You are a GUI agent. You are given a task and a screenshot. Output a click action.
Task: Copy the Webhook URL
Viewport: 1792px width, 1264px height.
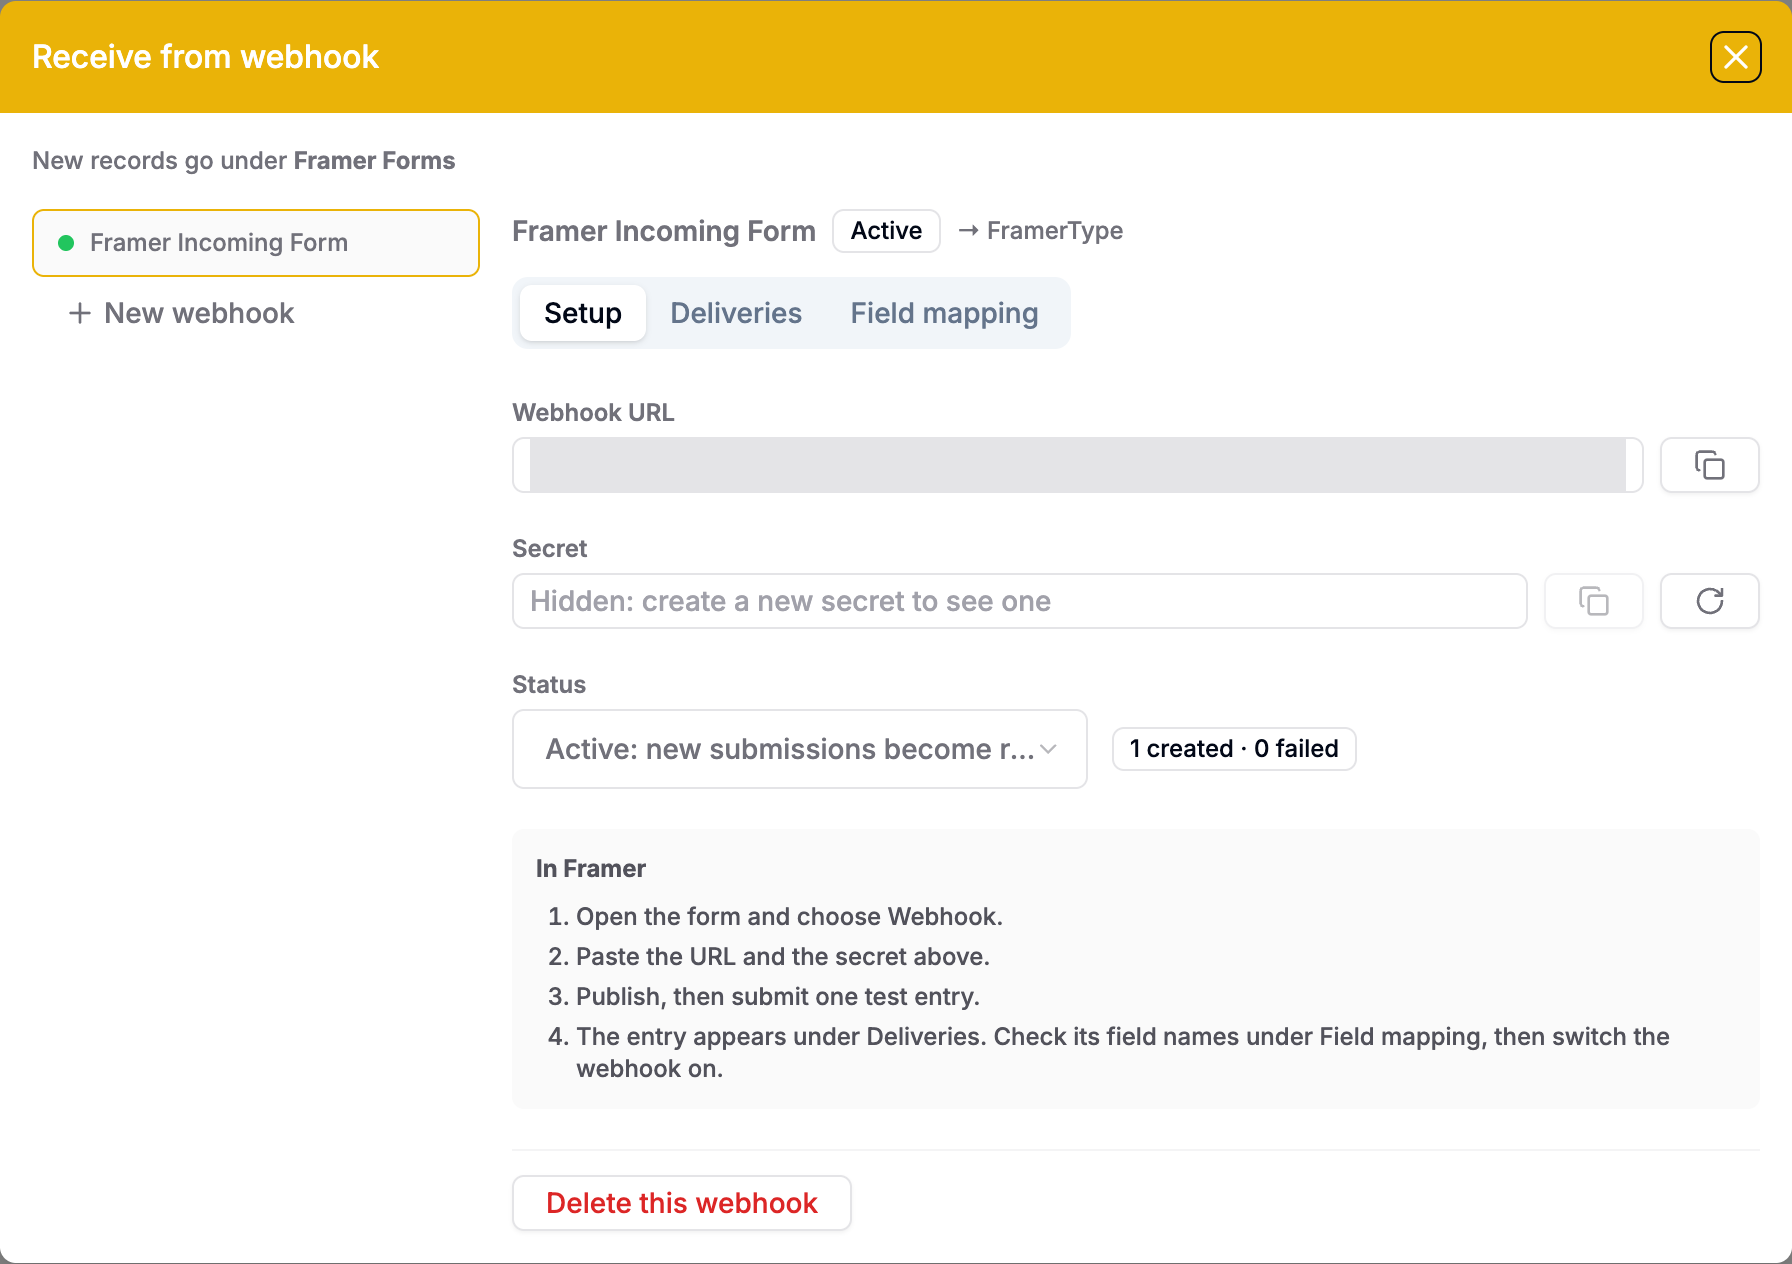[1709, 465]
